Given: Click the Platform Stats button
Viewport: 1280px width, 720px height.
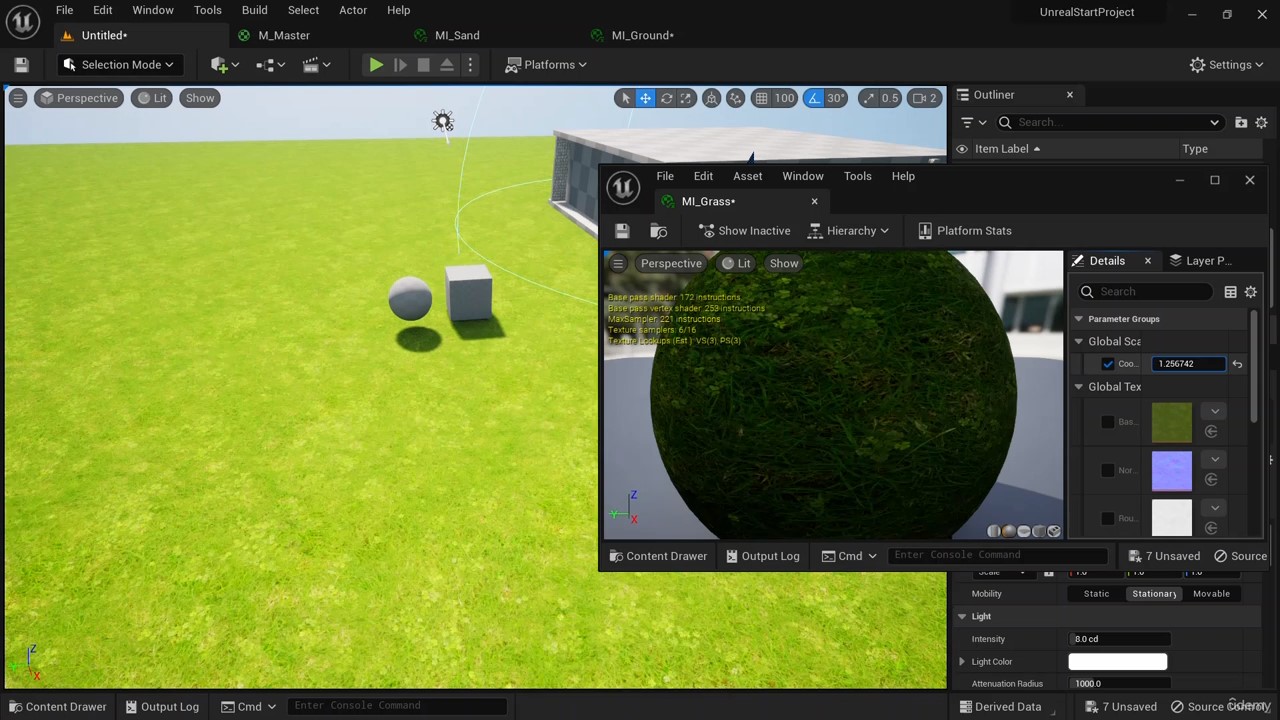Looking at the screenshot, I should tap(965, 231).
